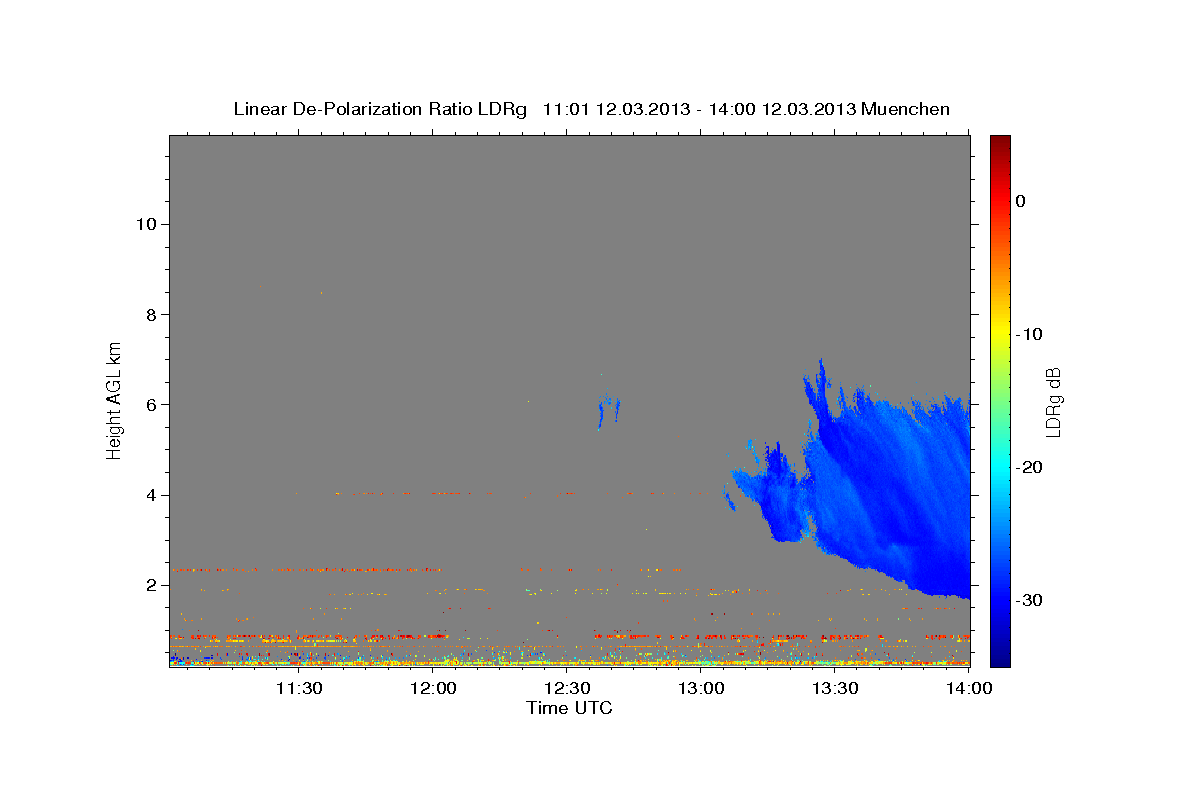This screenshot has height=800, width=1200.
Task: Click the height tick label 6
Action: click(x=149, y=404)
